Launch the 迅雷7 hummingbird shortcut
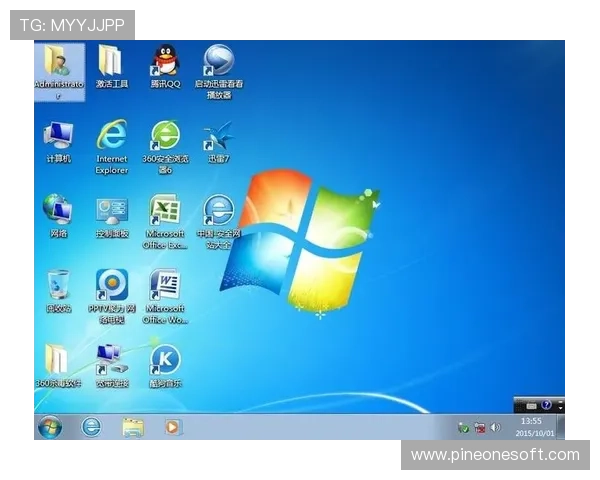 pos(218,142)
